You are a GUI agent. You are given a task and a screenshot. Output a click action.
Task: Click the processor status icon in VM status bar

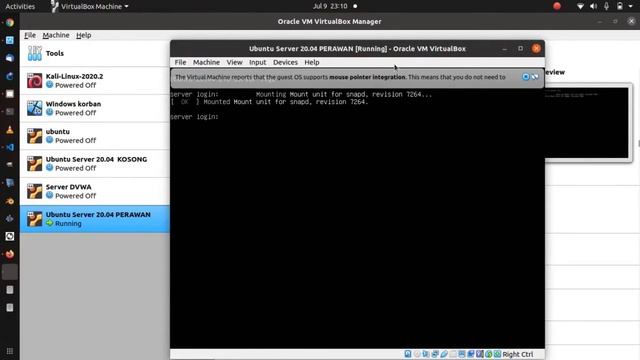[480, 354]
